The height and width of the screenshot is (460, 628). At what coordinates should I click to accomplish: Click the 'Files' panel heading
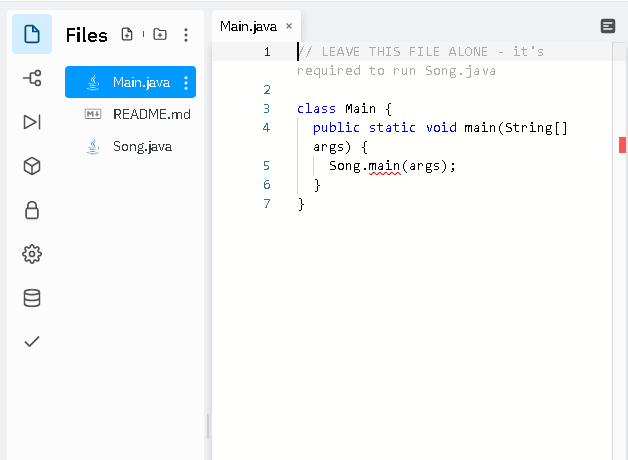coord(87,35)
